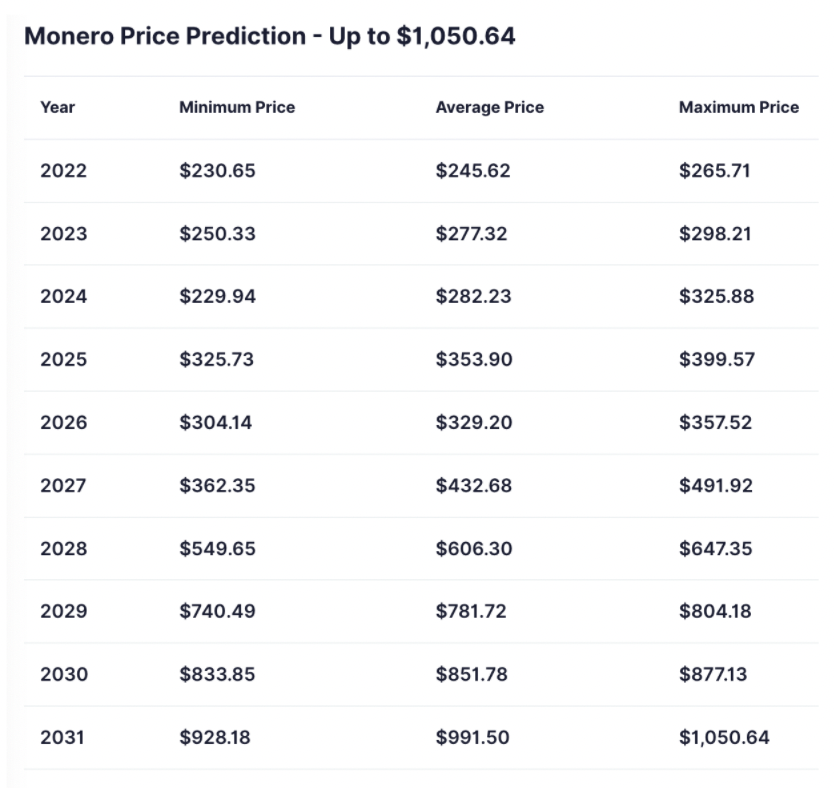Select the $991.50 average price cell

tap(473, 738)
